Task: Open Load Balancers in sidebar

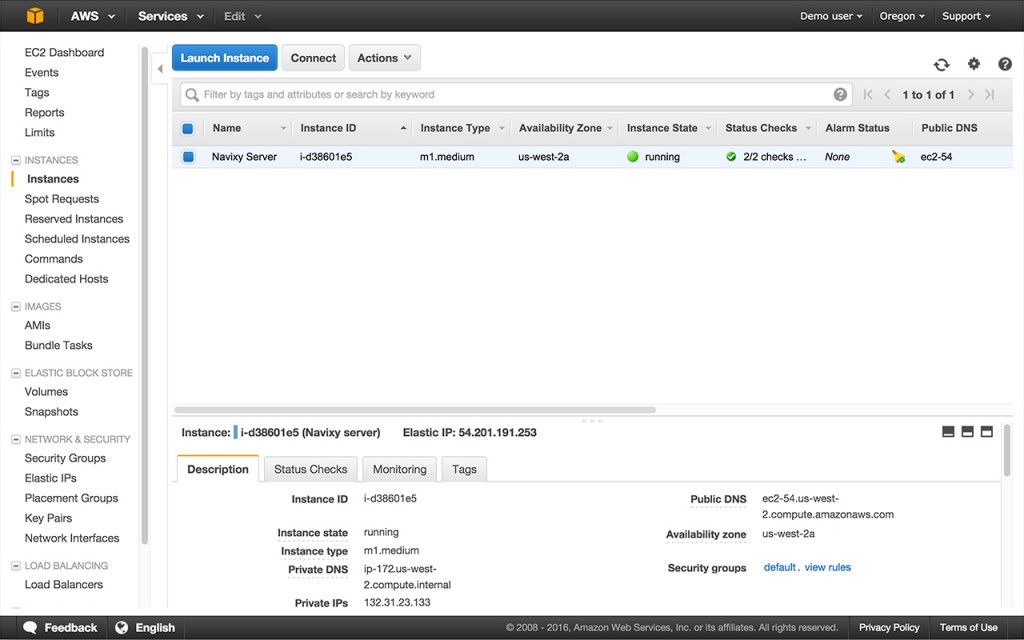Action: (x=63, y=584)
